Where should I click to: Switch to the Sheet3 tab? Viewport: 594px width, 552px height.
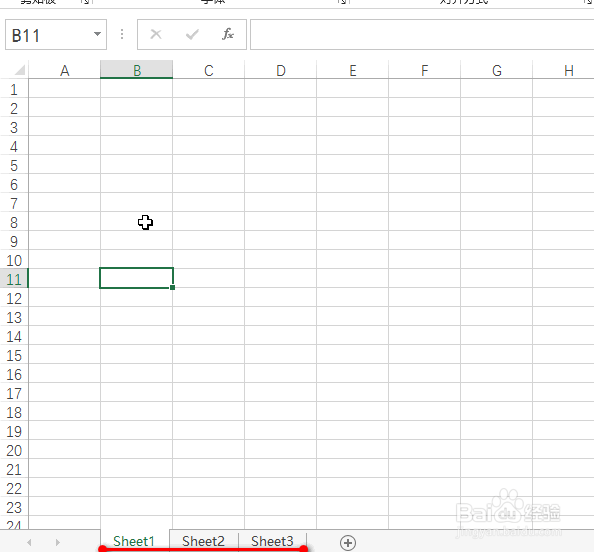(x=272, y=541)
